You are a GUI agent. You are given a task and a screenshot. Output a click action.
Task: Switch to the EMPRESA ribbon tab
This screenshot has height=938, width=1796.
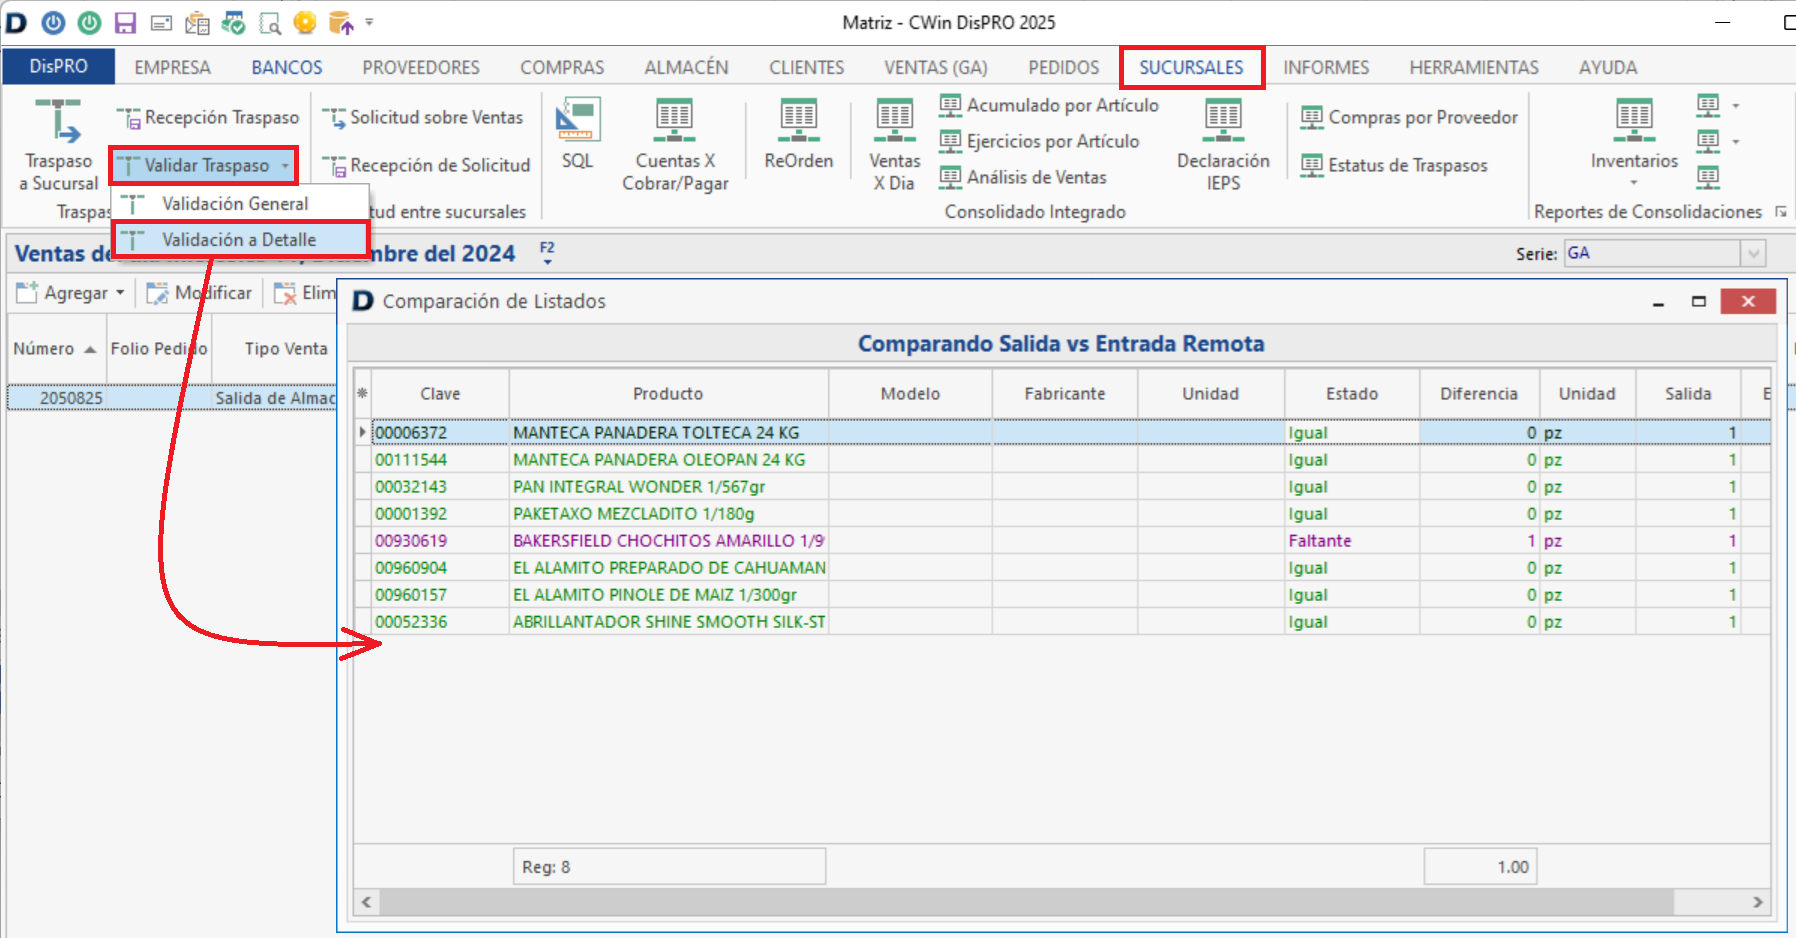172,67
